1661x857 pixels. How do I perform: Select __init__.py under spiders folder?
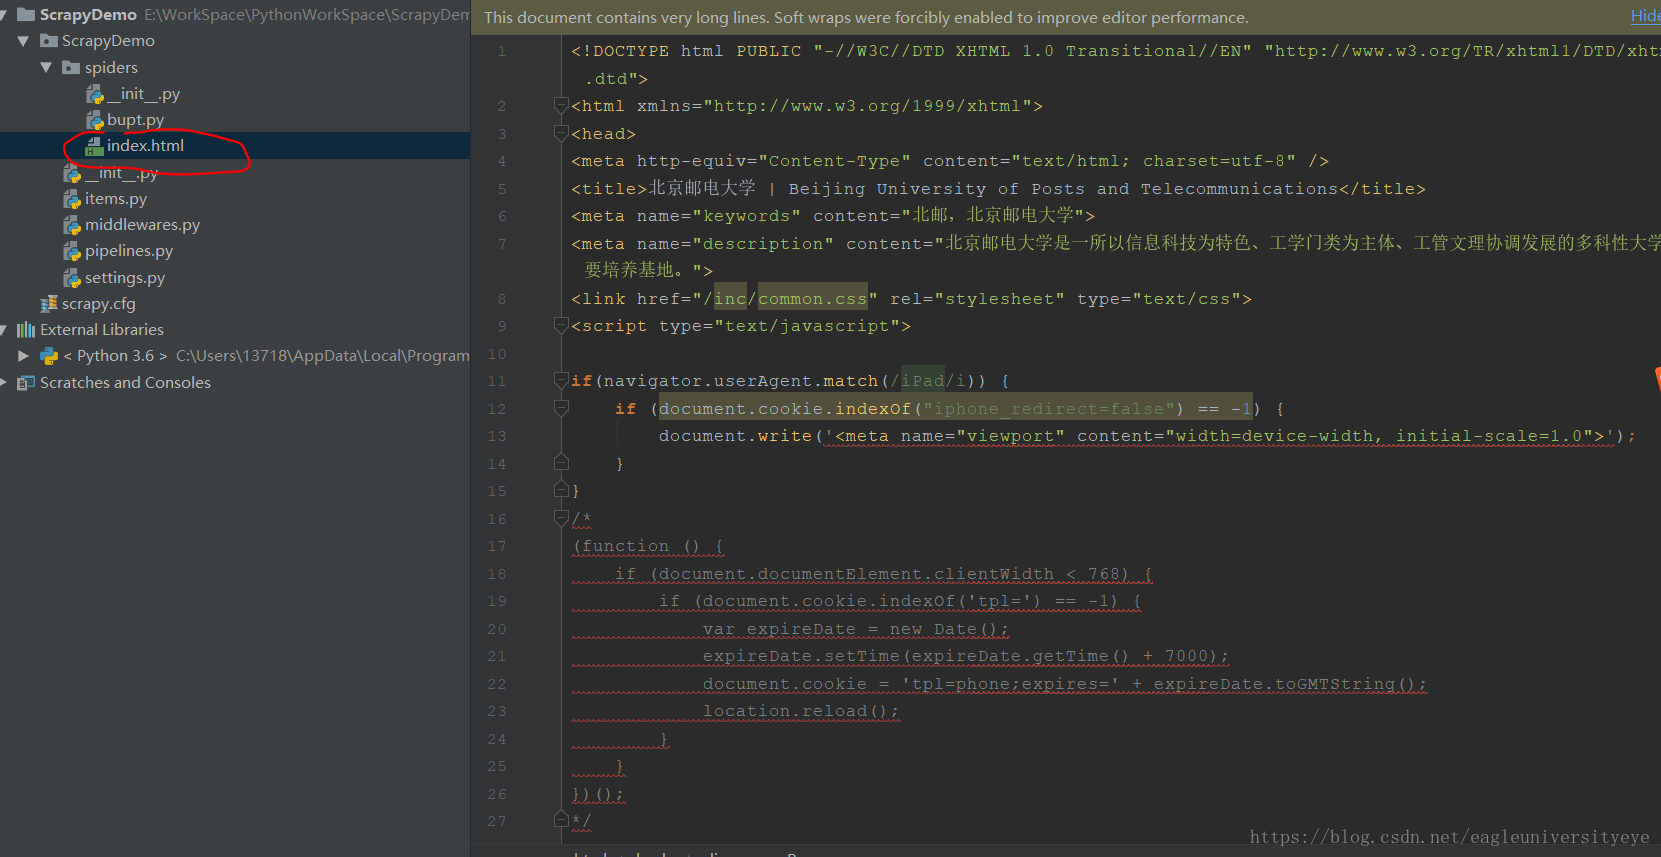pos(144,94)
